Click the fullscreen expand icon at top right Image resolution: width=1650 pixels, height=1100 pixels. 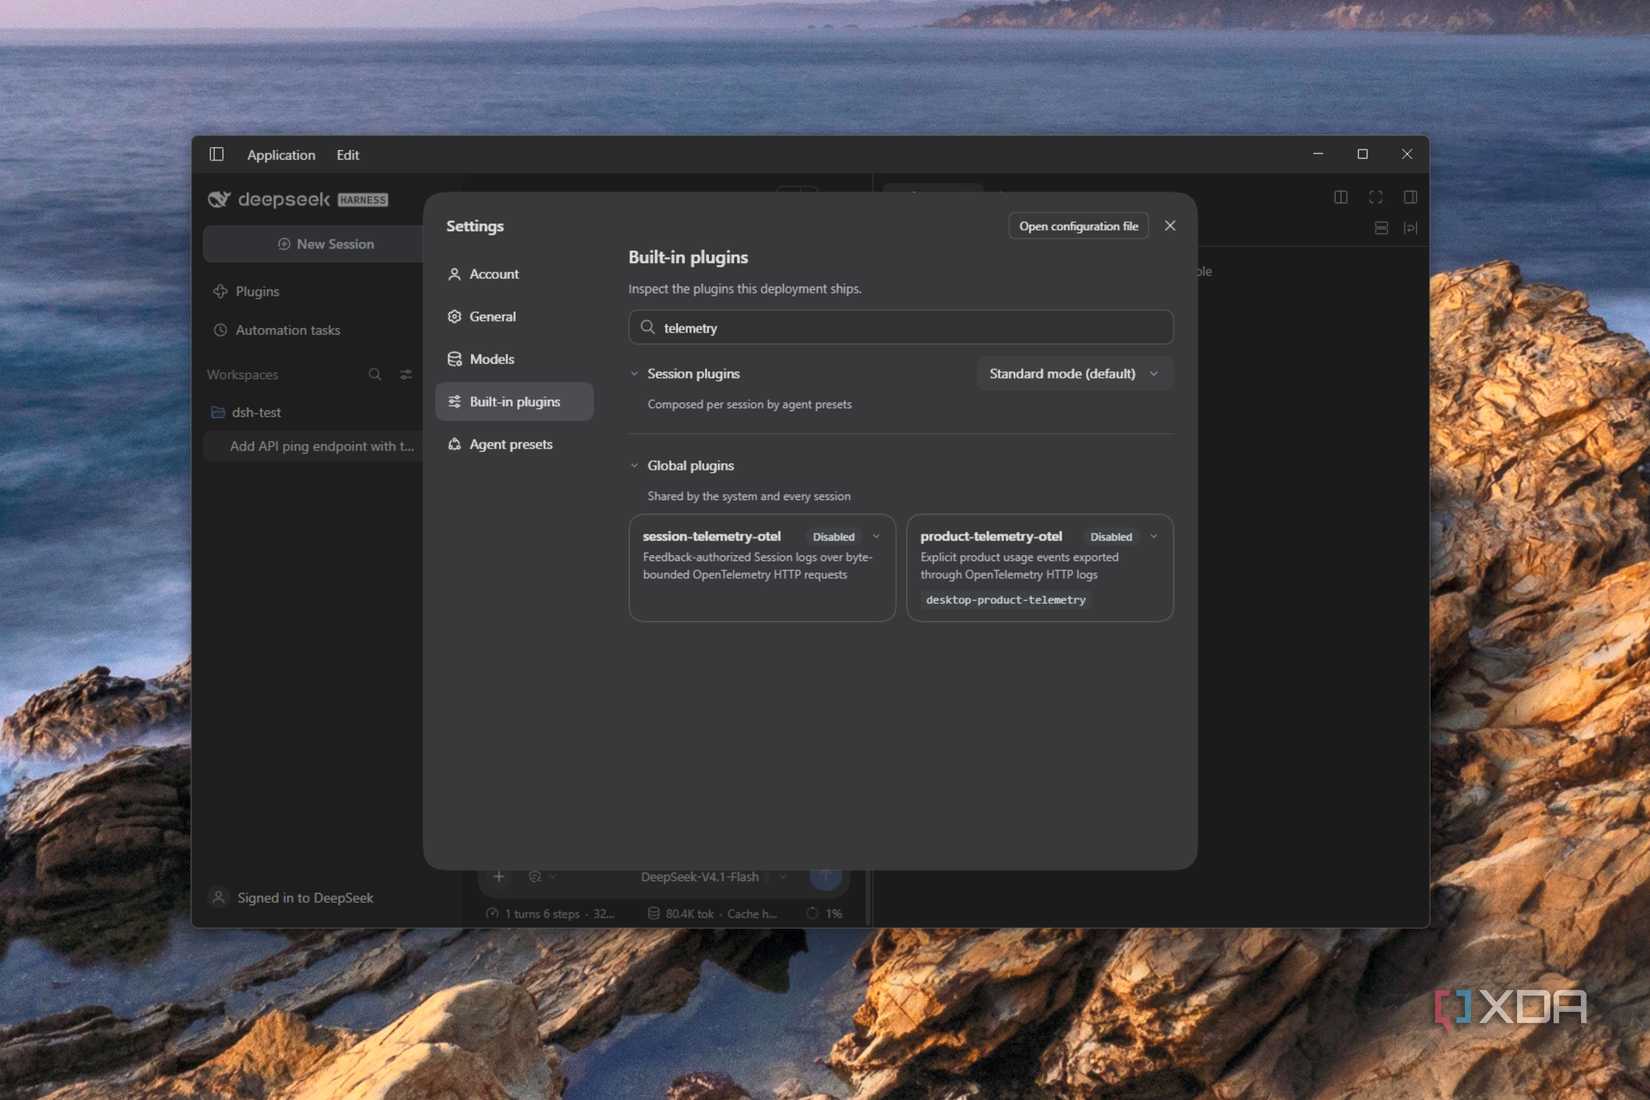[x=1376, y=197]
